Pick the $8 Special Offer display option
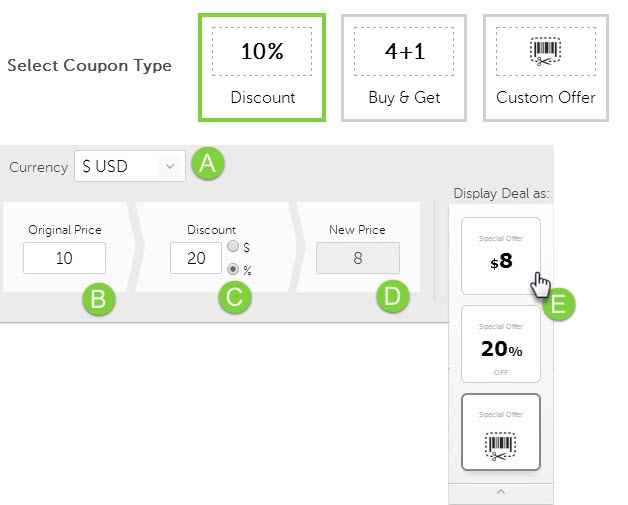The width and height of the screenshot is (628, 505). pos(500,256)
